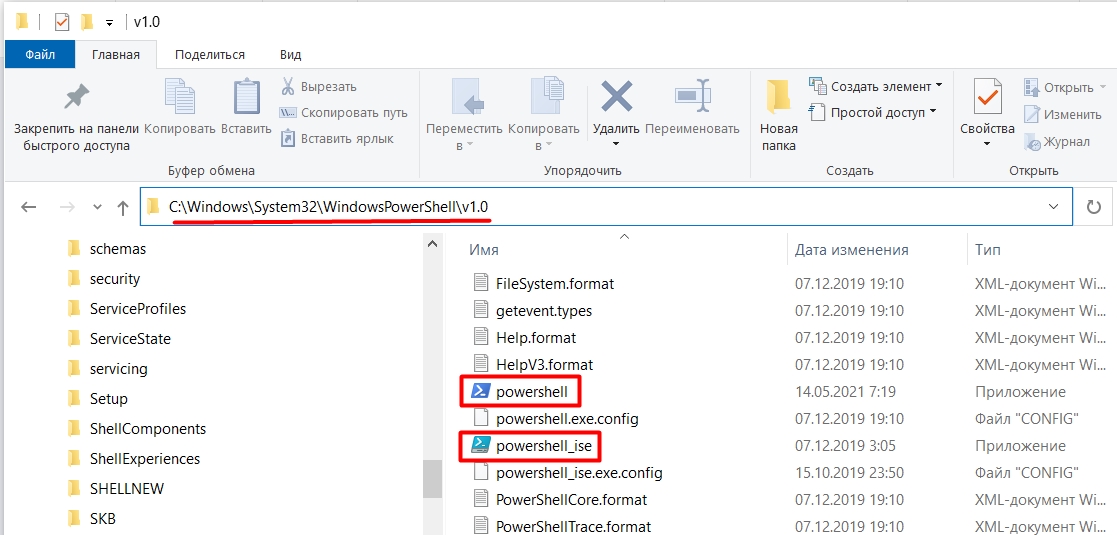This screenshot has height=535, width=1117.
Task: Open recent locations chevron
Action: 98,207
